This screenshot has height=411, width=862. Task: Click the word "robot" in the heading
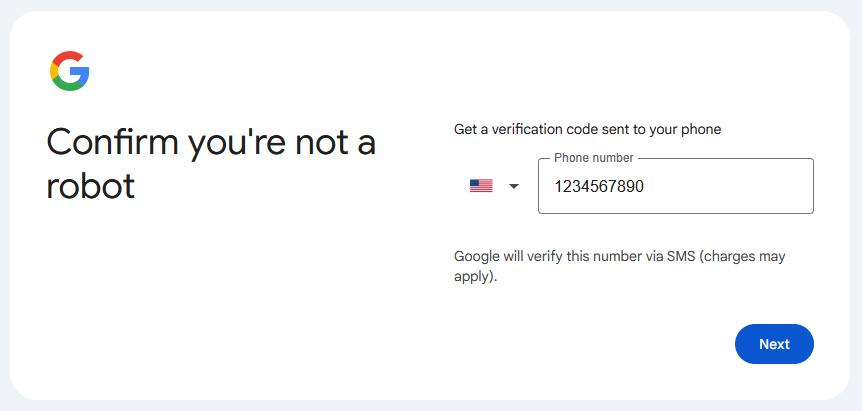91,185
